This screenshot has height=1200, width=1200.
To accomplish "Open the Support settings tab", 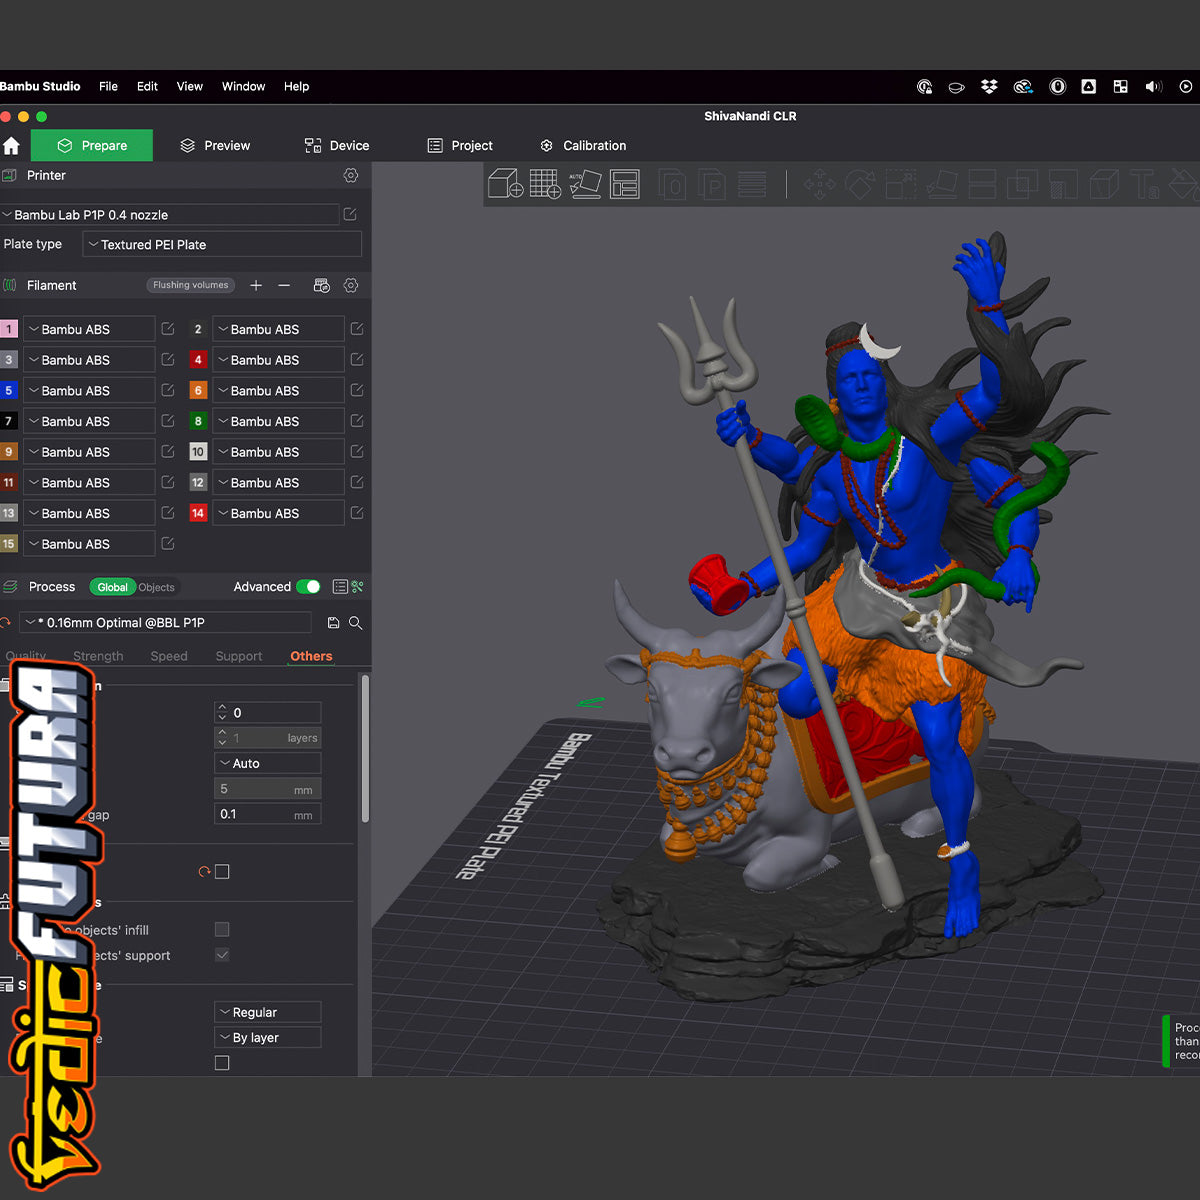I will point(239,657).
